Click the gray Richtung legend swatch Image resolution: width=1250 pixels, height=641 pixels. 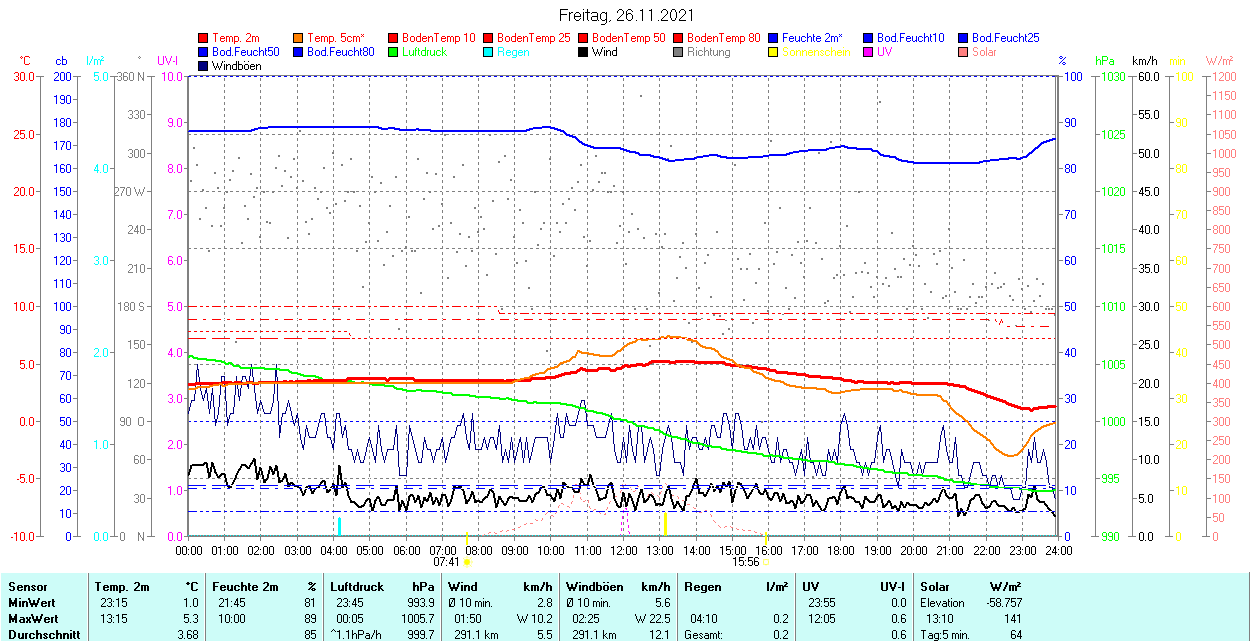pos(679,52)
